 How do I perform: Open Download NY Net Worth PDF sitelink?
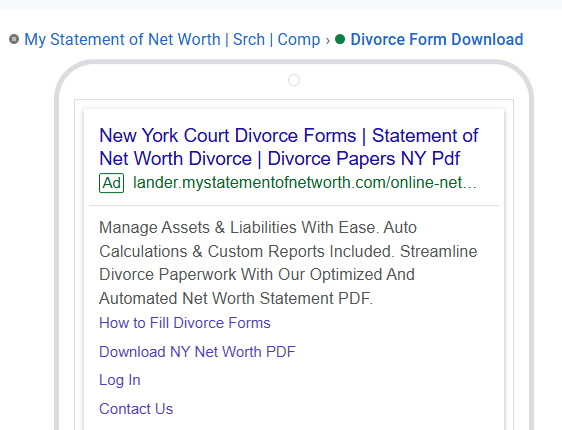coord(197,352)
